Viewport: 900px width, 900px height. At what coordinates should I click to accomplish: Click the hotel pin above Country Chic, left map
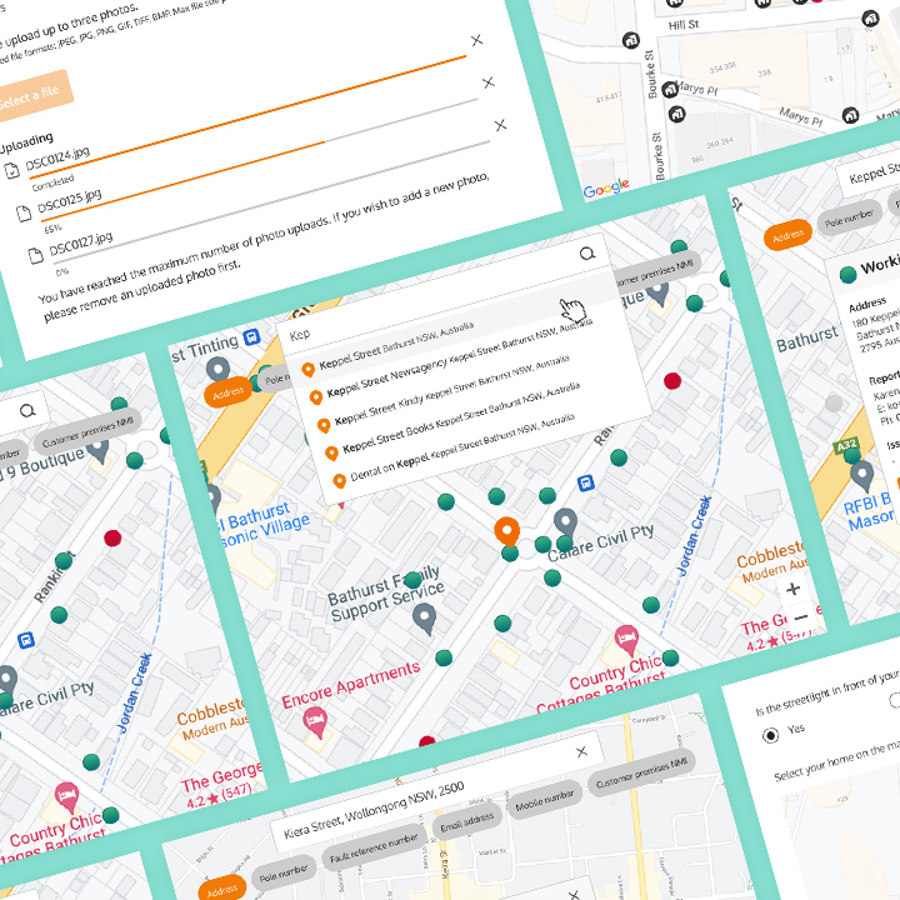(x=67, y=798)
